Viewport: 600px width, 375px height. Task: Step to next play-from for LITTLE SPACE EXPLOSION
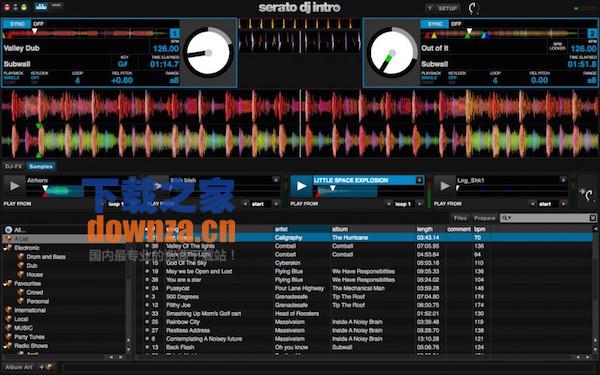click(419, 204)
